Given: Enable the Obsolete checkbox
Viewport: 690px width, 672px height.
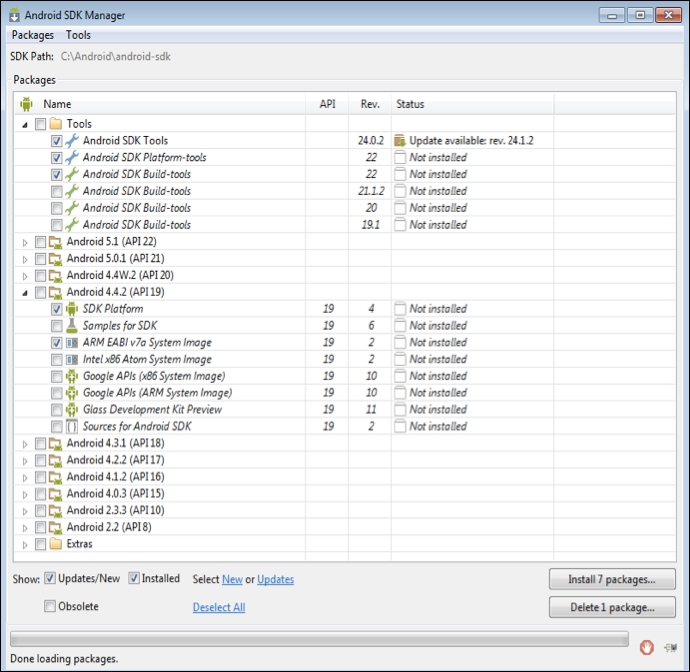Looking at the screenshot, I should pos(50,606).
